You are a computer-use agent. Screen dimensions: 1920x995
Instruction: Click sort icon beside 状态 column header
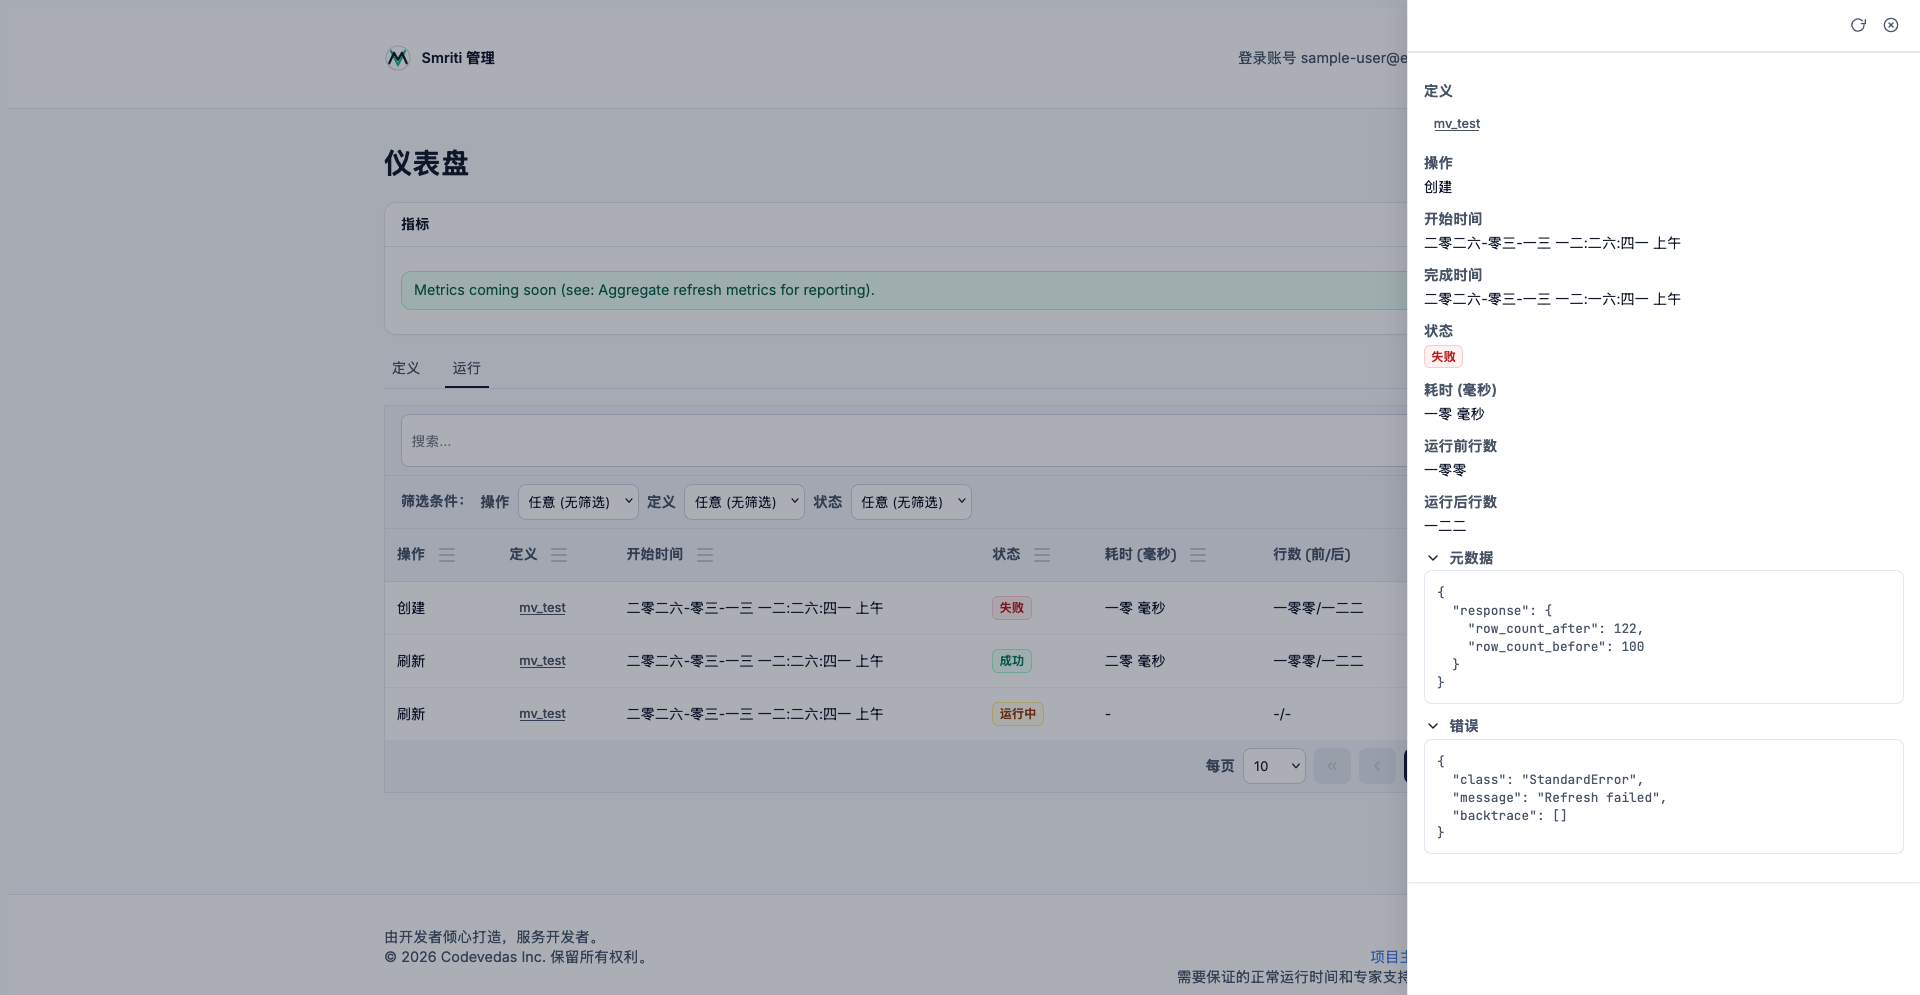tap(1042, 555)
